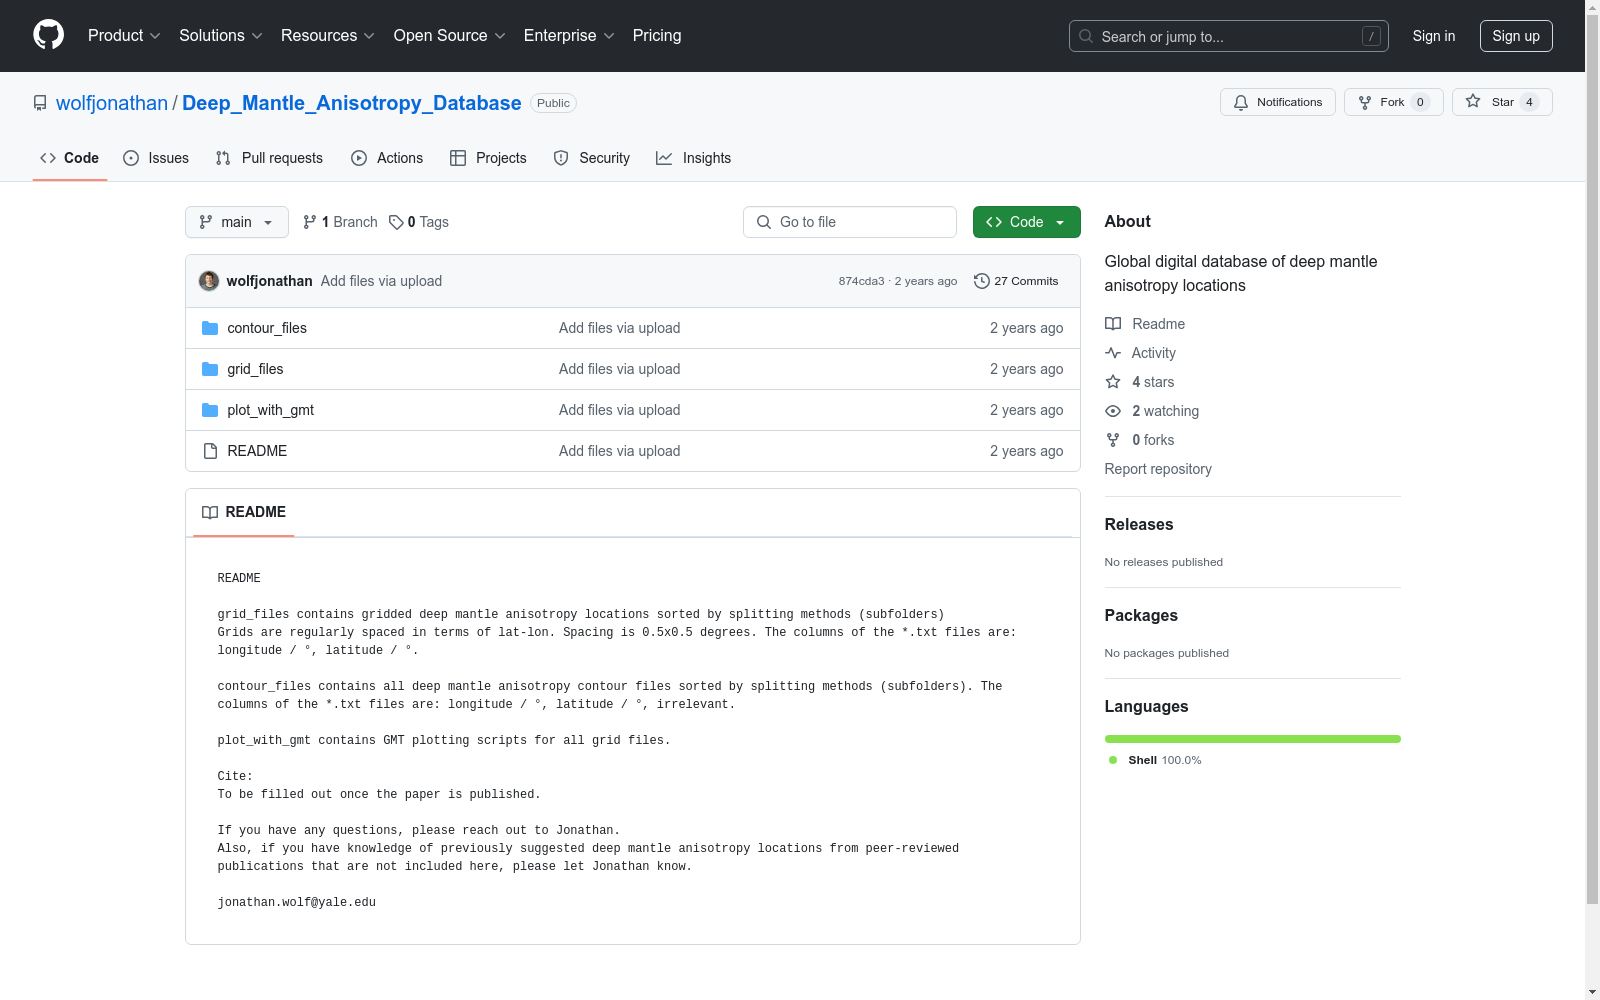Click the book icon next to Readme

pyautogui.click(x=1113, y=324)
